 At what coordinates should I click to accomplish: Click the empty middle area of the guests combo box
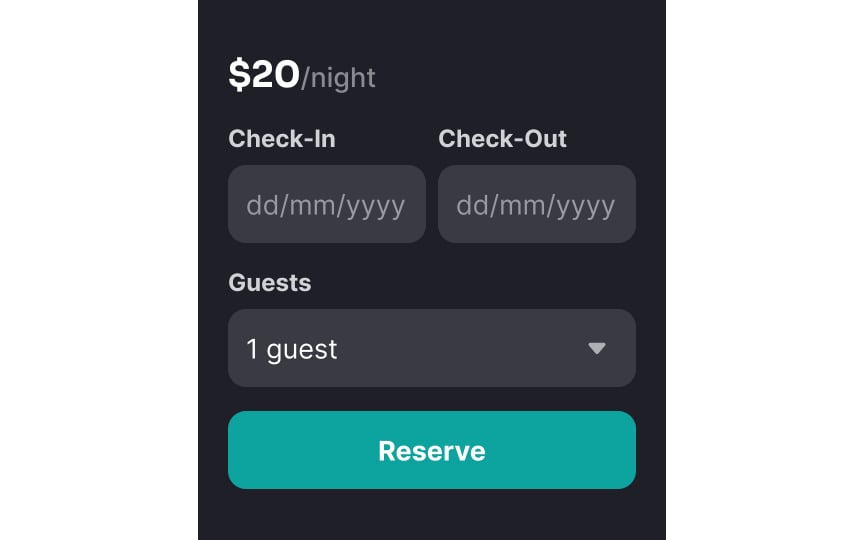click(x=462, y=348)
